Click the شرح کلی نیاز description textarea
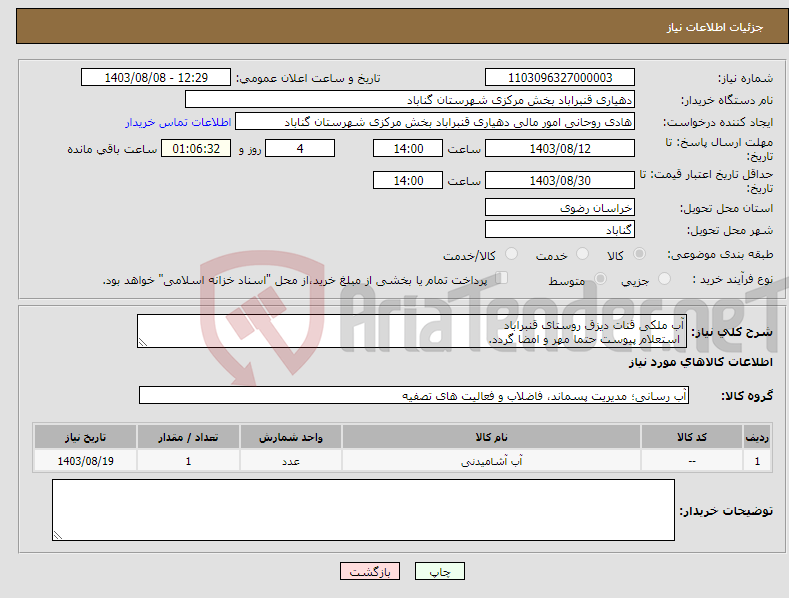 click(412, 331)
